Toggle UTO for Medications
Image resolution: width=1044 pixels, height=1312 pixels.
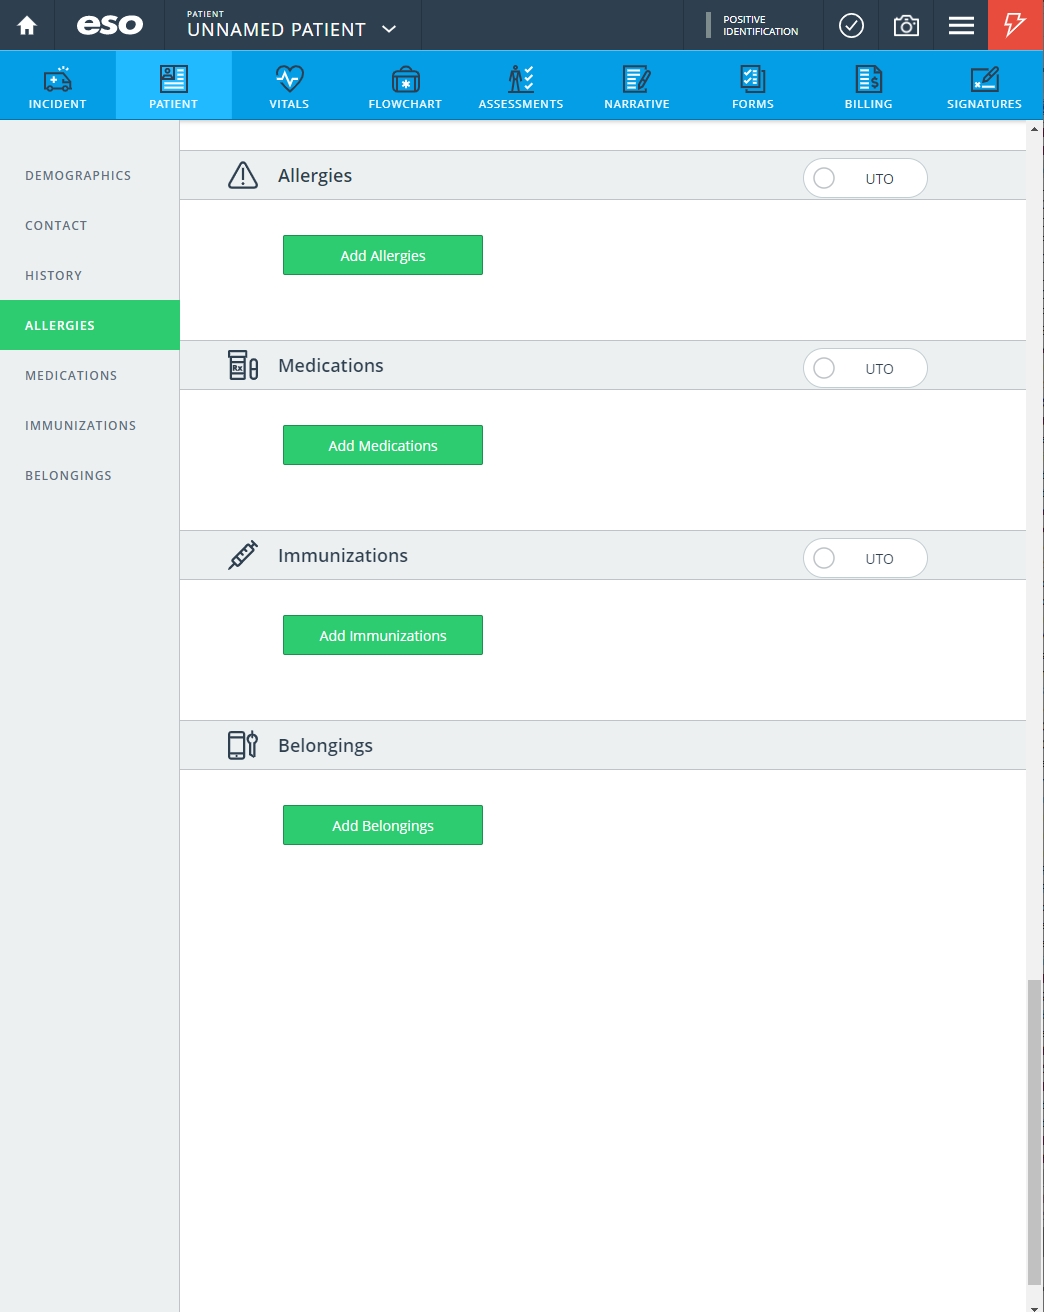point(865,368)
